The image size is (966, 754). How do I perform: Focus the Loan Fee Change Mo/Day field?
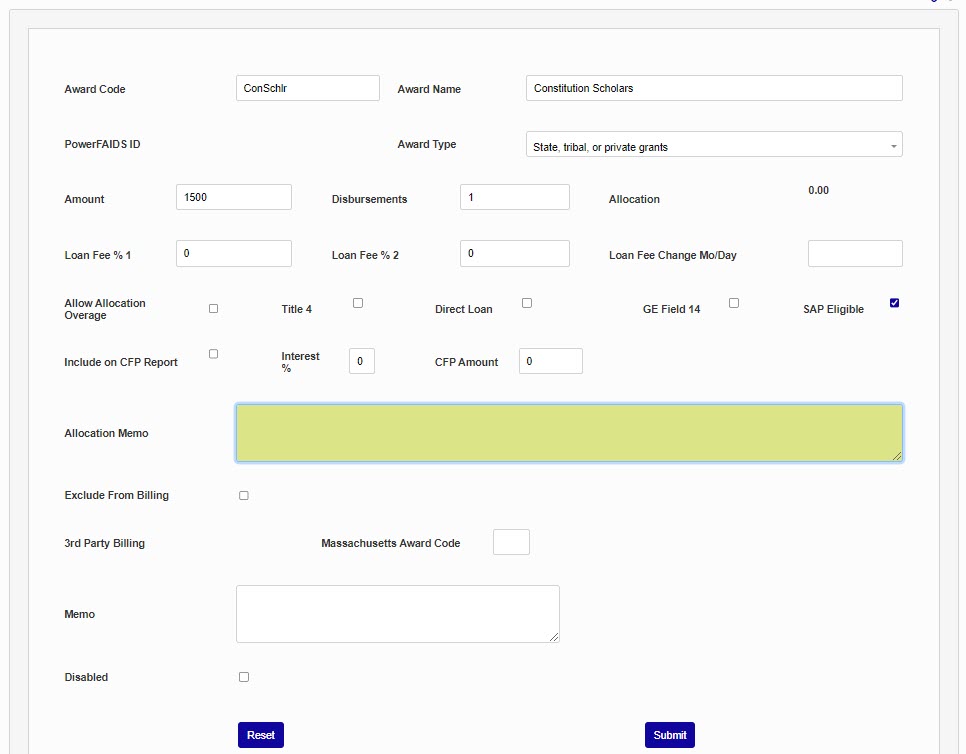854,254
